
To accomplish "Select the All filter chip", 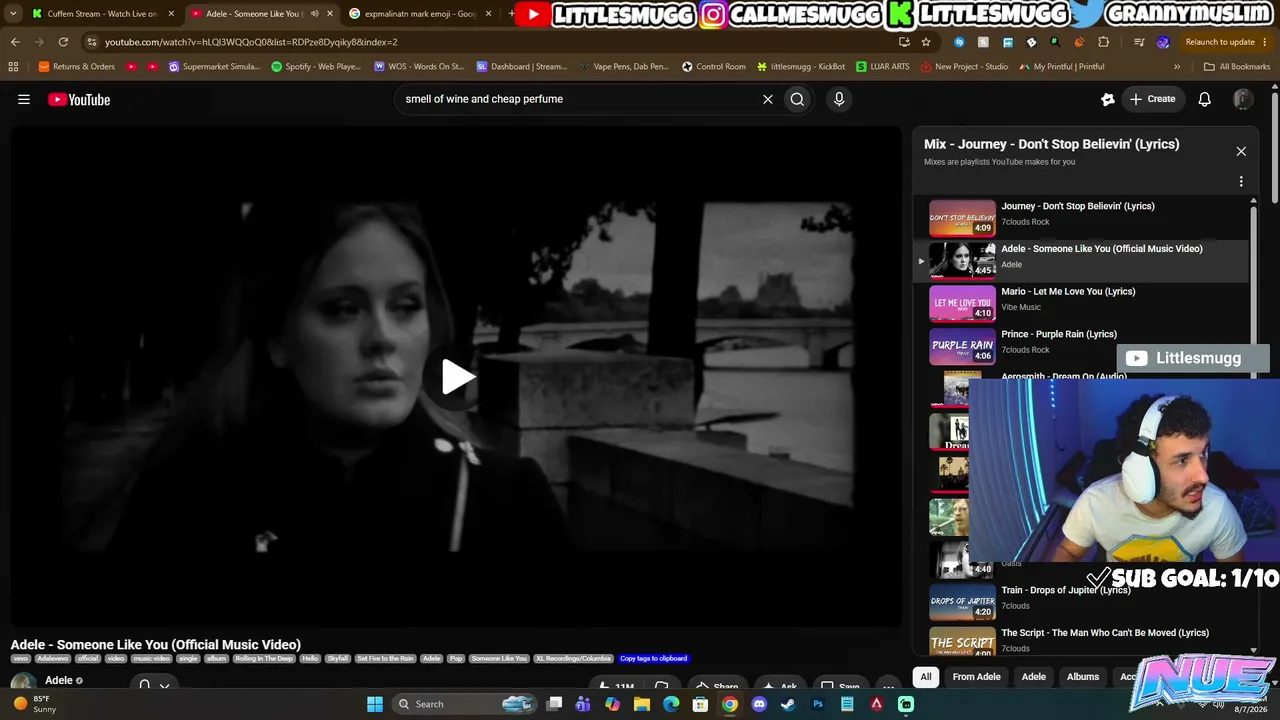I will [x=926, y=677].
